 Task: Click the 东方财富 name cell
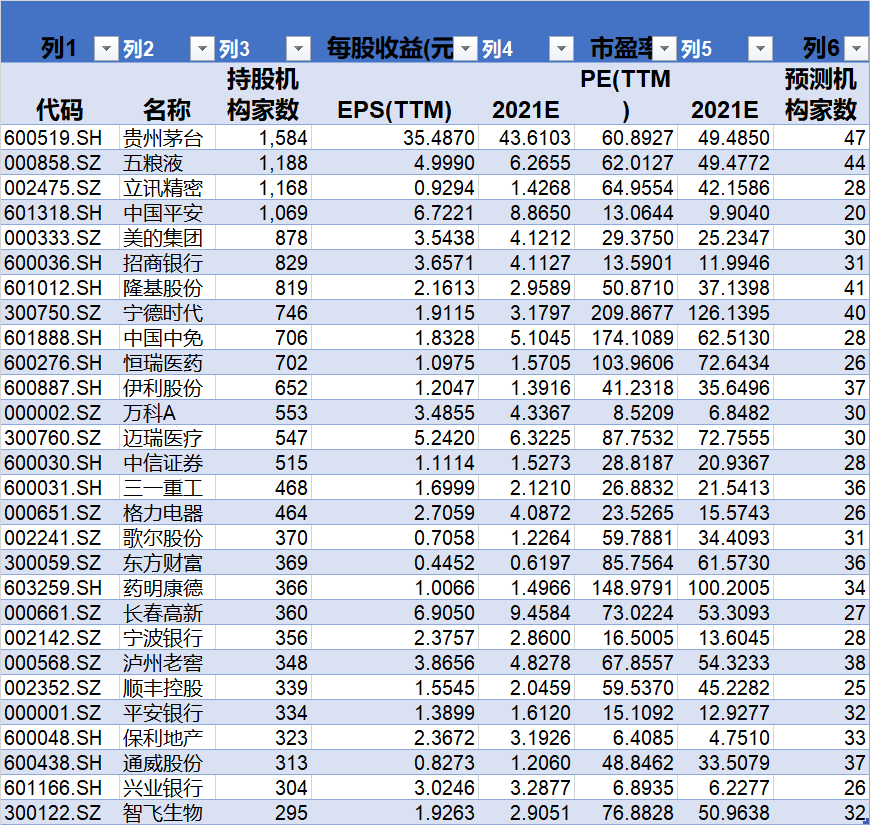(x=167, y=563)
